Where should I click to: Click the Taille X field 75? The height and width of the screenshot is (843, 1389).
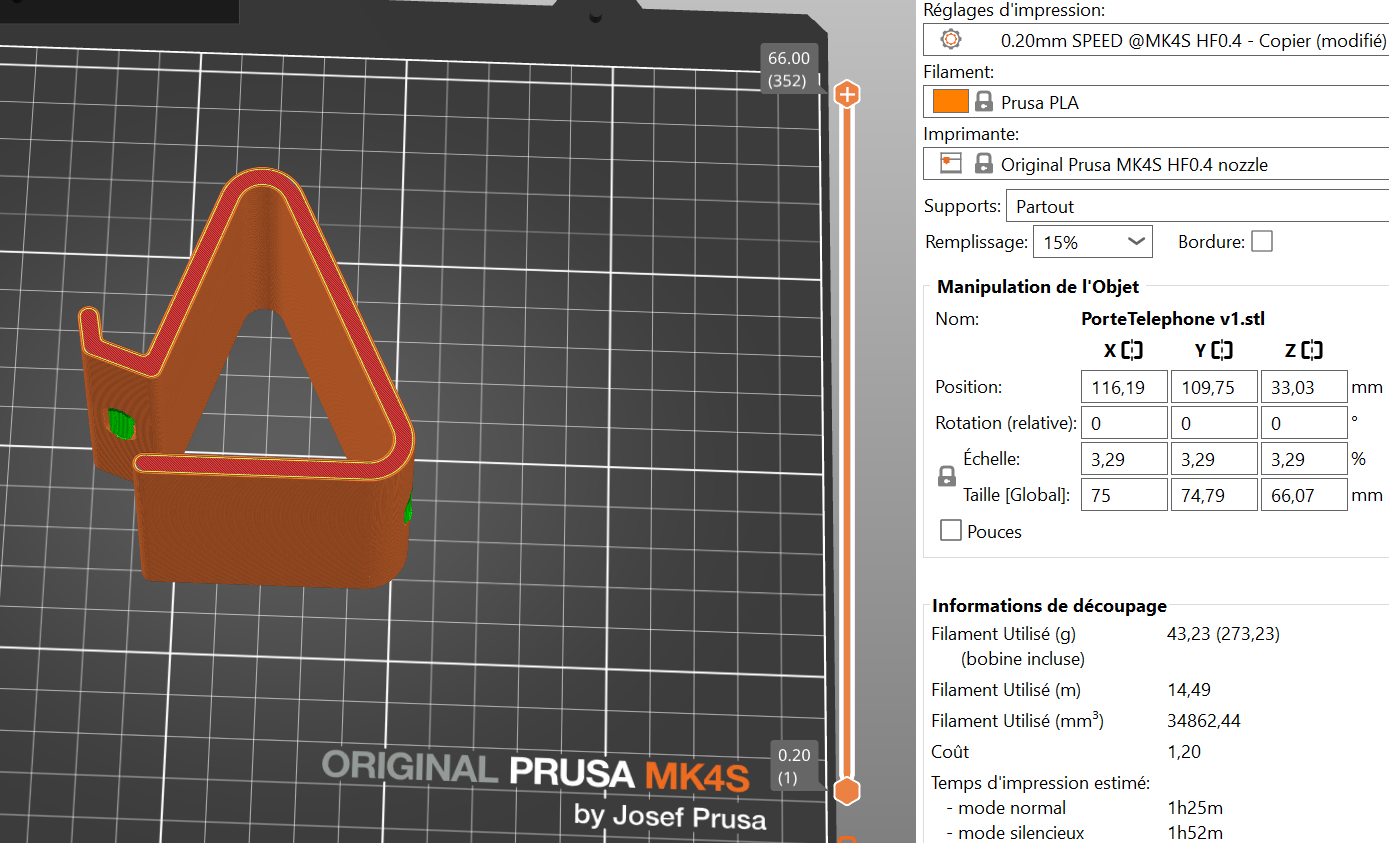(x=1124, y=495)
